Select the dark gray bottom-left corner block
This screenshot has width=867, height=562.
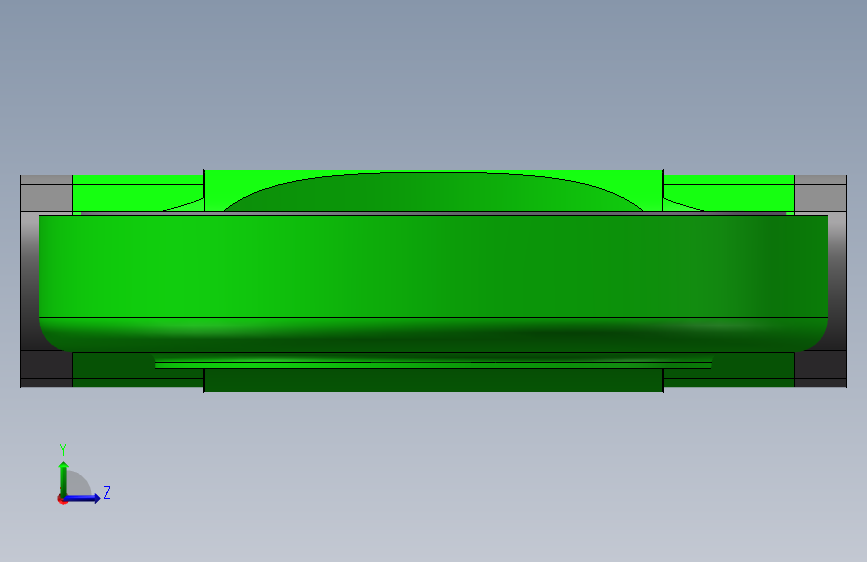click(x=46, y=368)
